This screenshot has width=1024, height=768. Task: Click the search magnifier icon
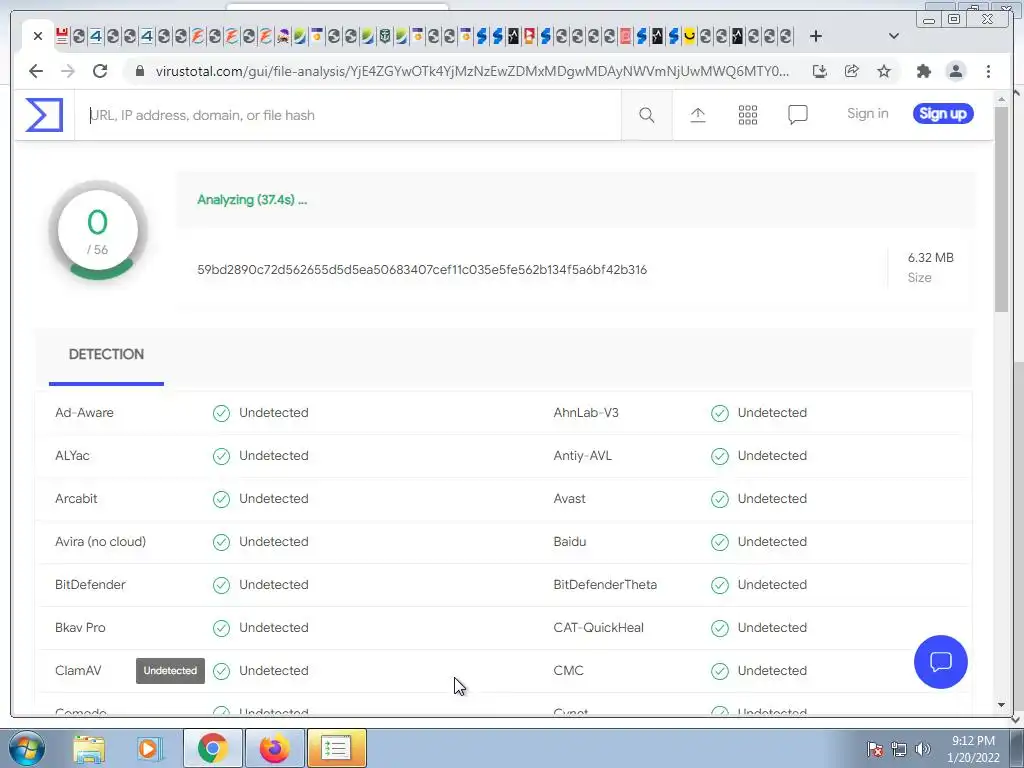[x=647, y=115]
